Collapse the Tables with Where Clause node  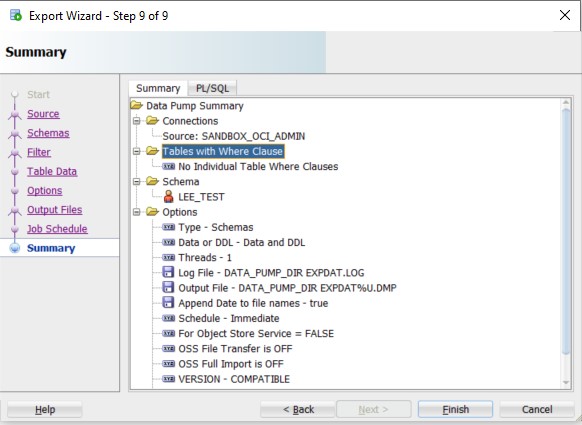pos(137,151)
